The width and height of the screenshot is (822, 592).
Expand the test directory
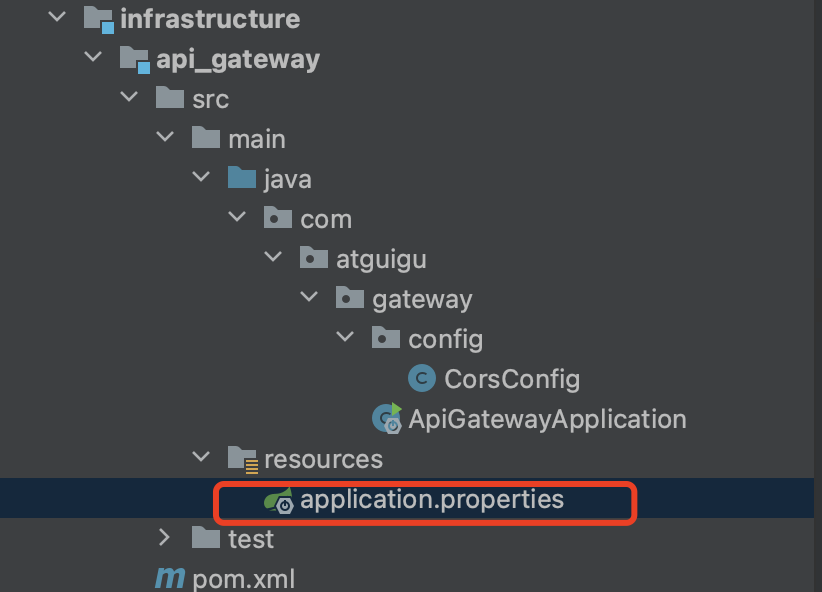click(164, 538)
